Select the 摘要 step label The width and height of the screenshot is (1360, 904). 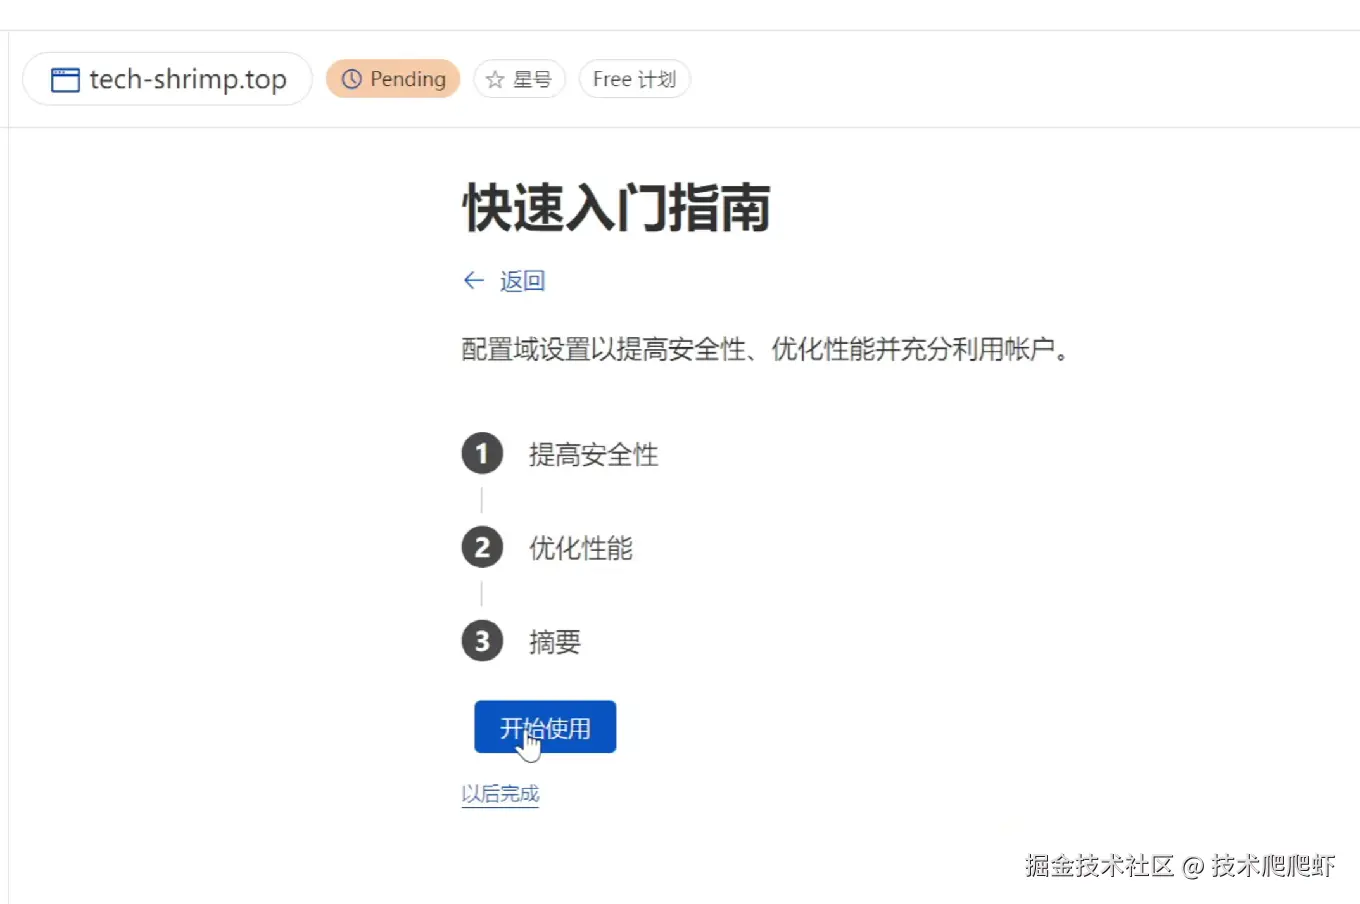(554, 642)
